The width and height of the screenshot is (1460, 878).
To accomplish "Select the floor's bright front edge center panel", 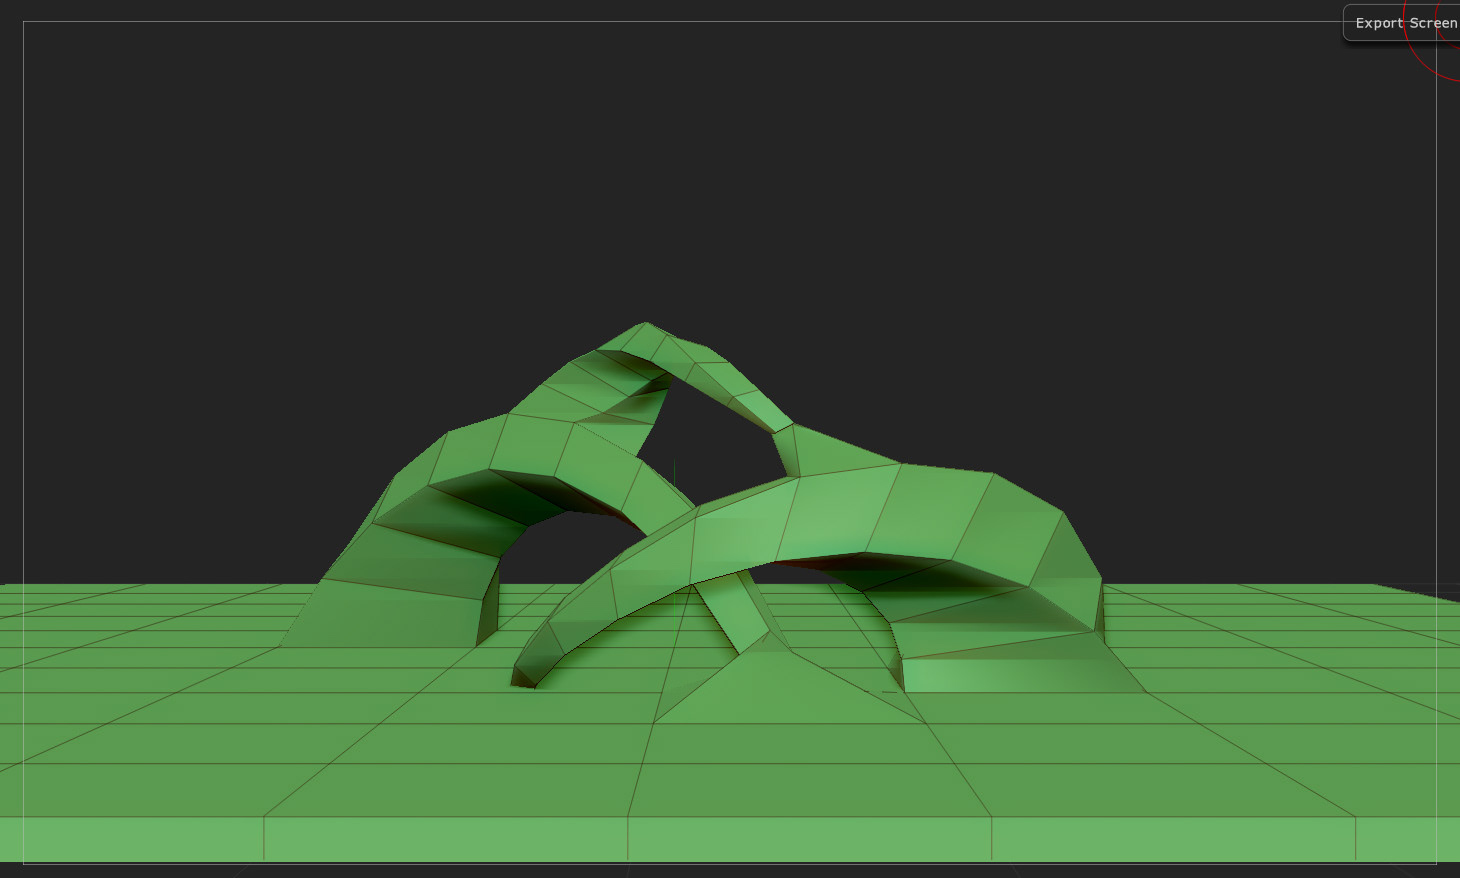I will [810, 838].
